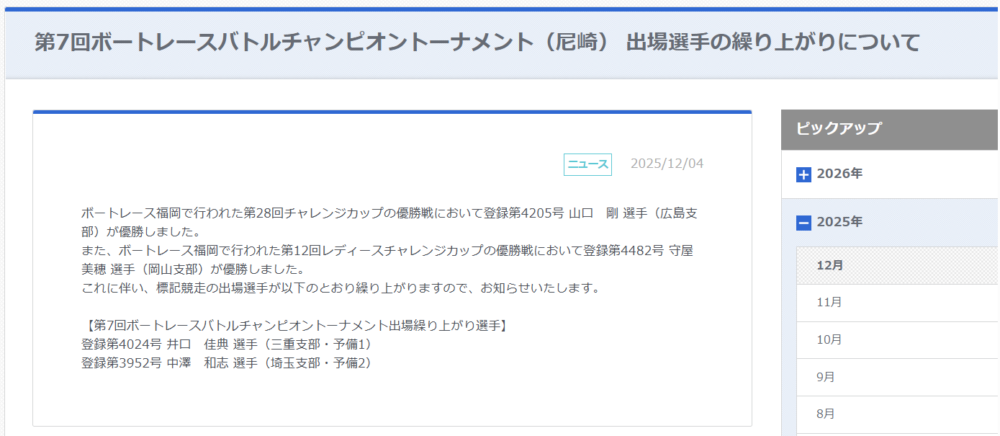Expand the 2026年 archive section
Viewport: 1000px width, 436px height.
(840, 175)
